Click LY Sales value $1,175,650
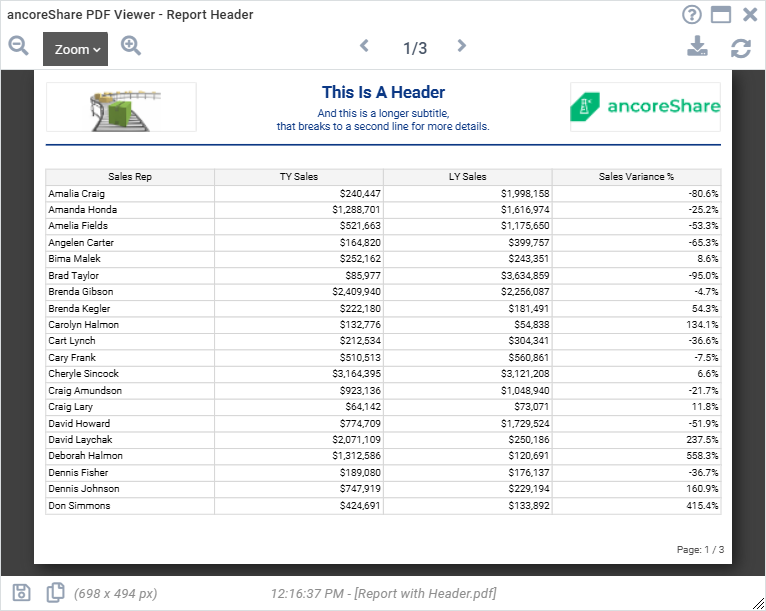 click(525, 226)
